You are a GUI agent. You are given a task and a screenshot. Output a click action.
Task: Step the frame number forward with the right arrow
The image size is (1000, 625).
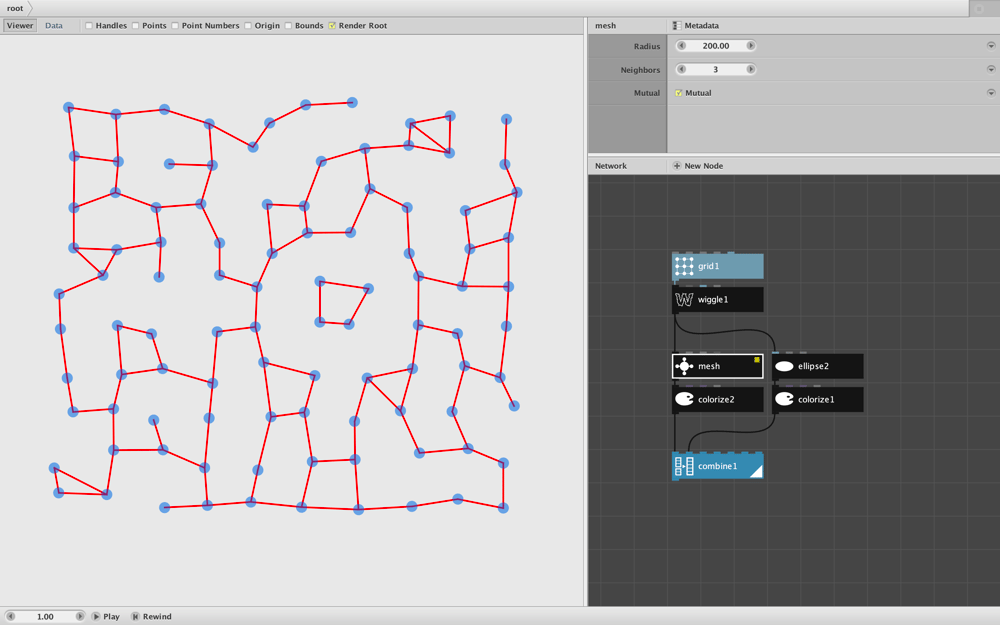click(x=80, y=617)
